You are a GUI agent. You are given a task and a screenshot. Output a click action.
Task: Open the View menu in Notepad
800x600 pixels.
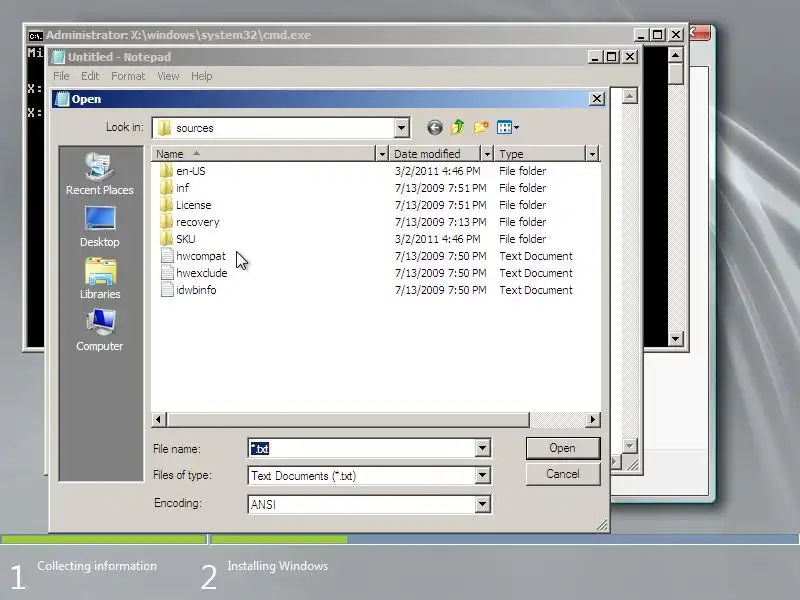coord(168,76)
